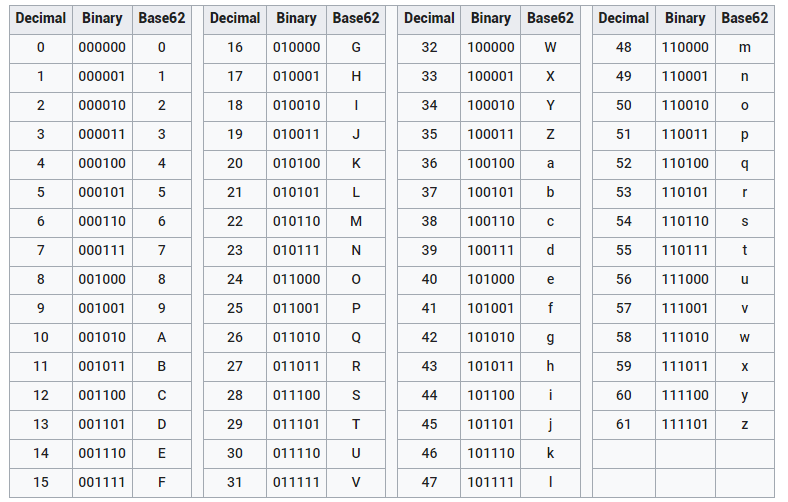
Task: Select Base62 character uppercase F
Action: click(161, 482)
